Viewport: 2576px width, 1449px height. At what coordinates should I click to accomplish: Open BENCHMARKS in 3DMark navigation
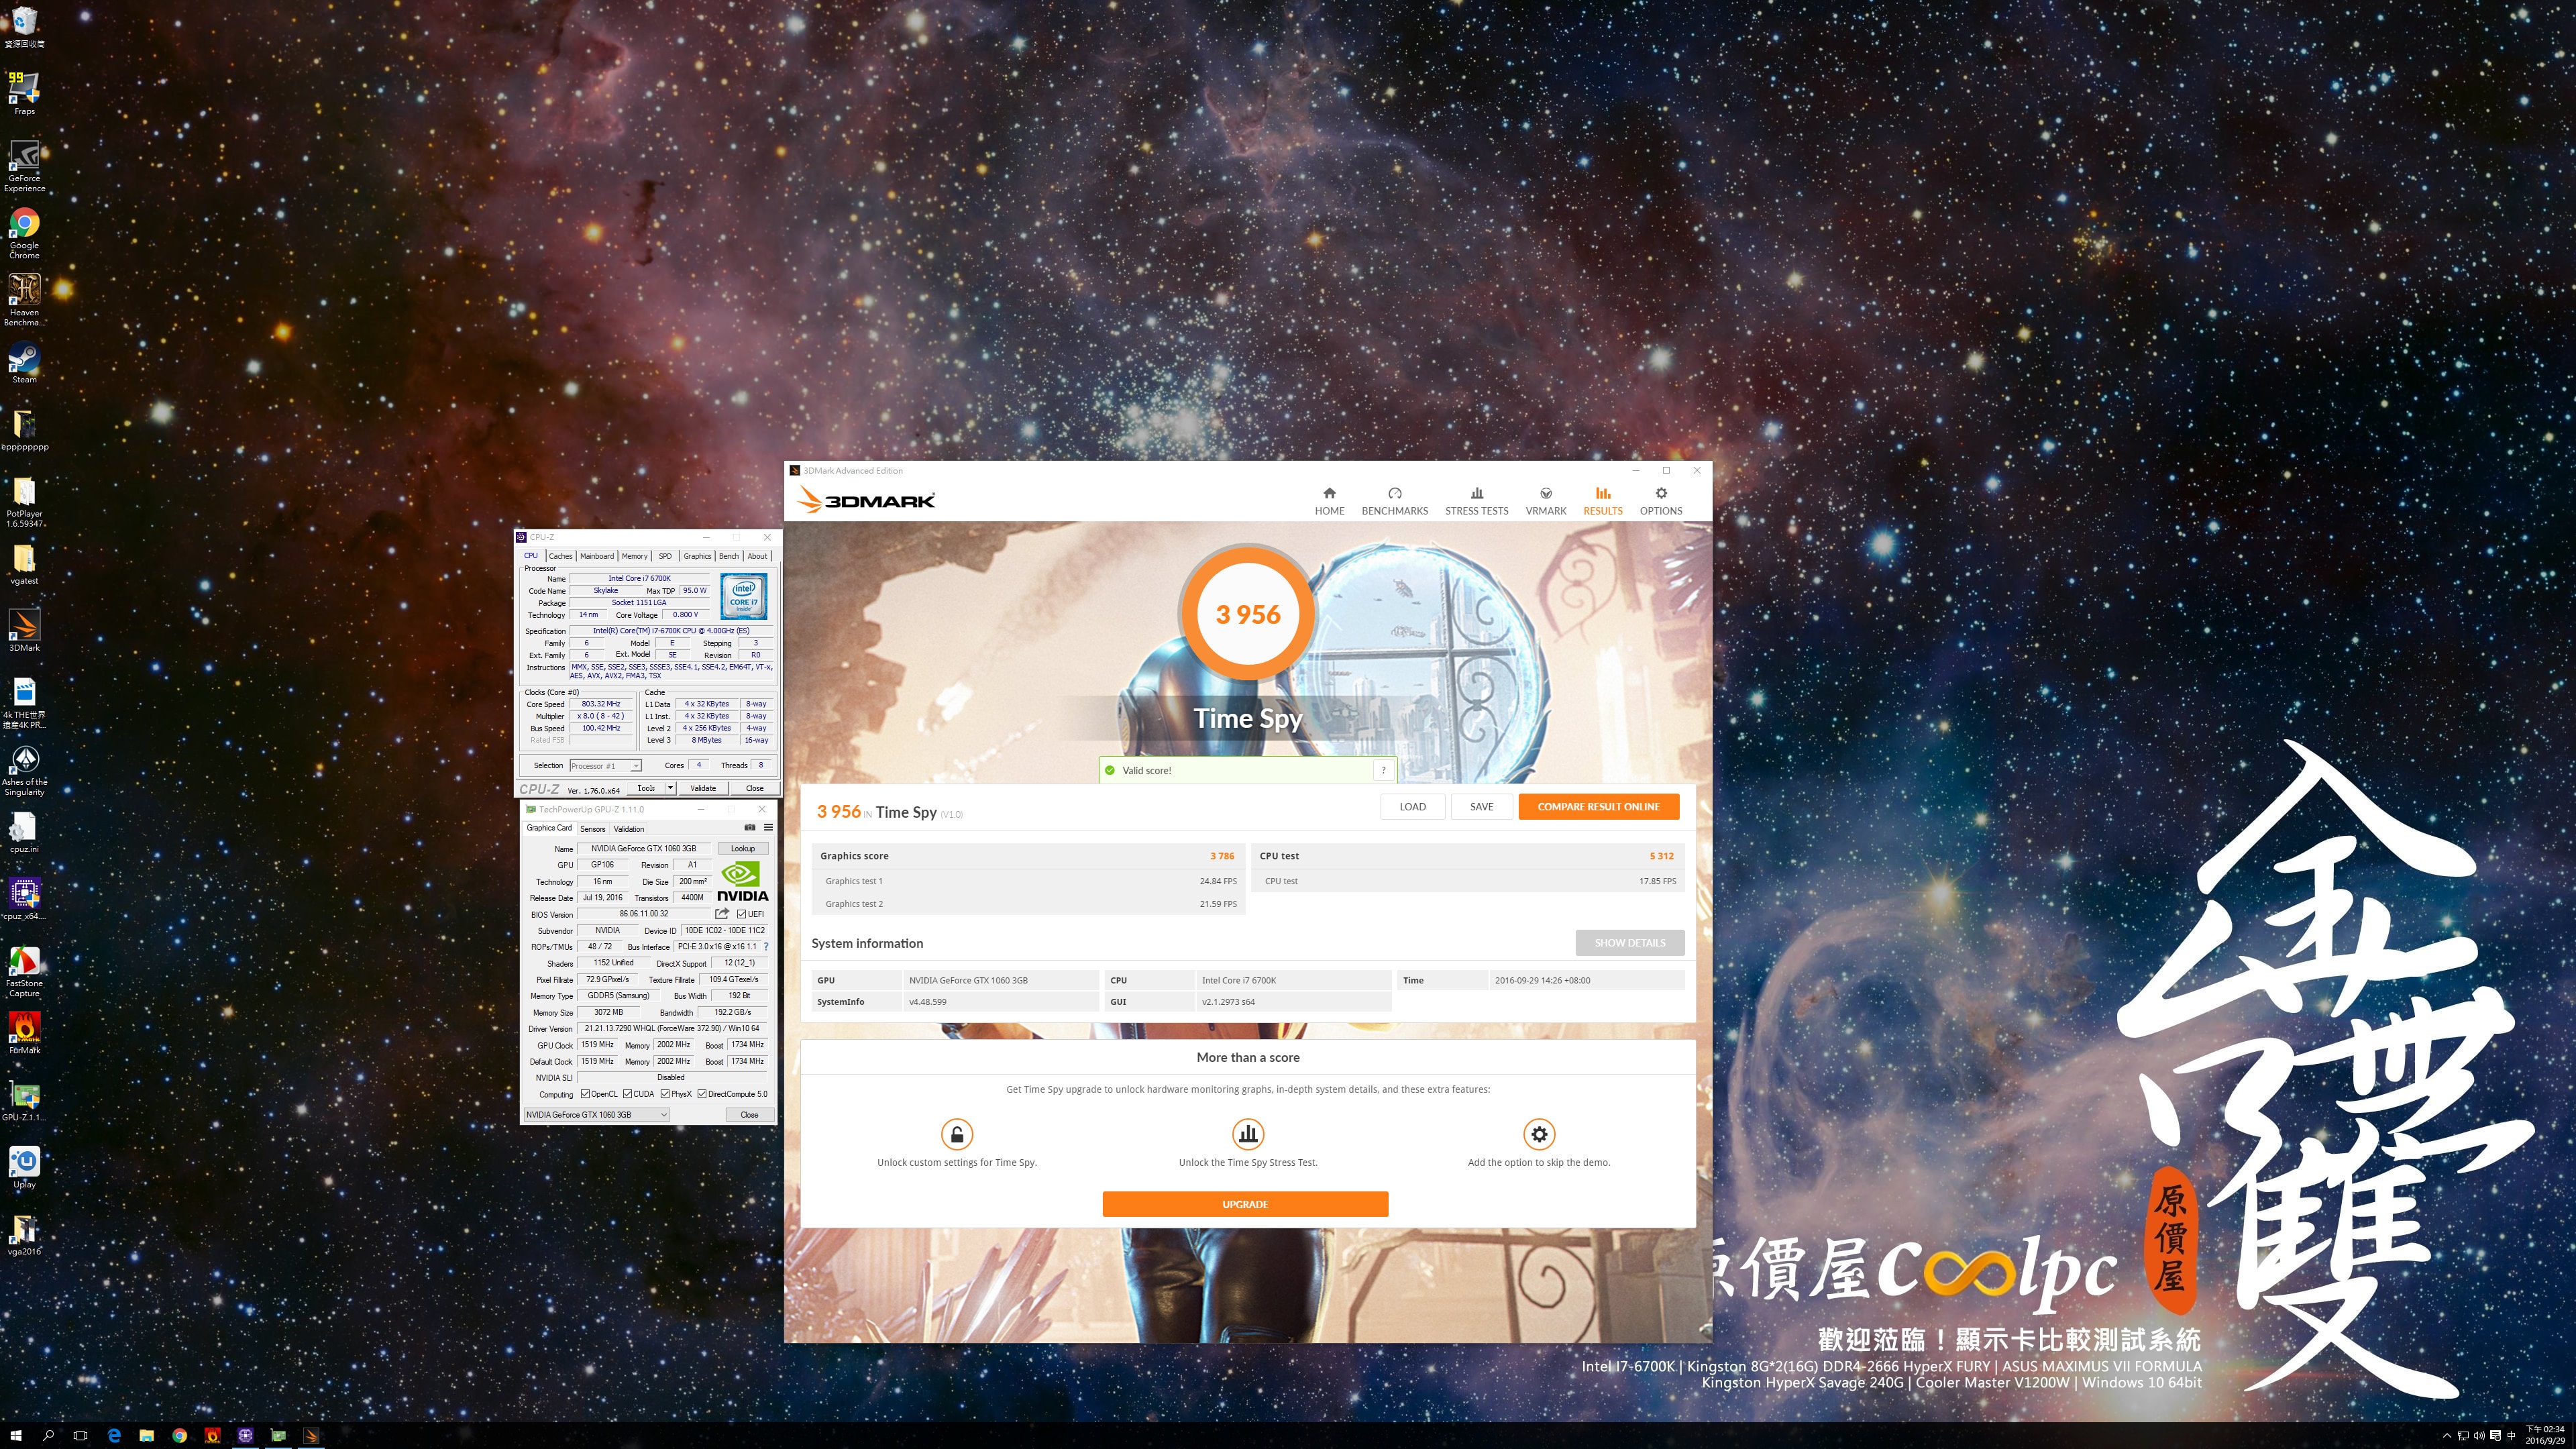click(1394, 501)
